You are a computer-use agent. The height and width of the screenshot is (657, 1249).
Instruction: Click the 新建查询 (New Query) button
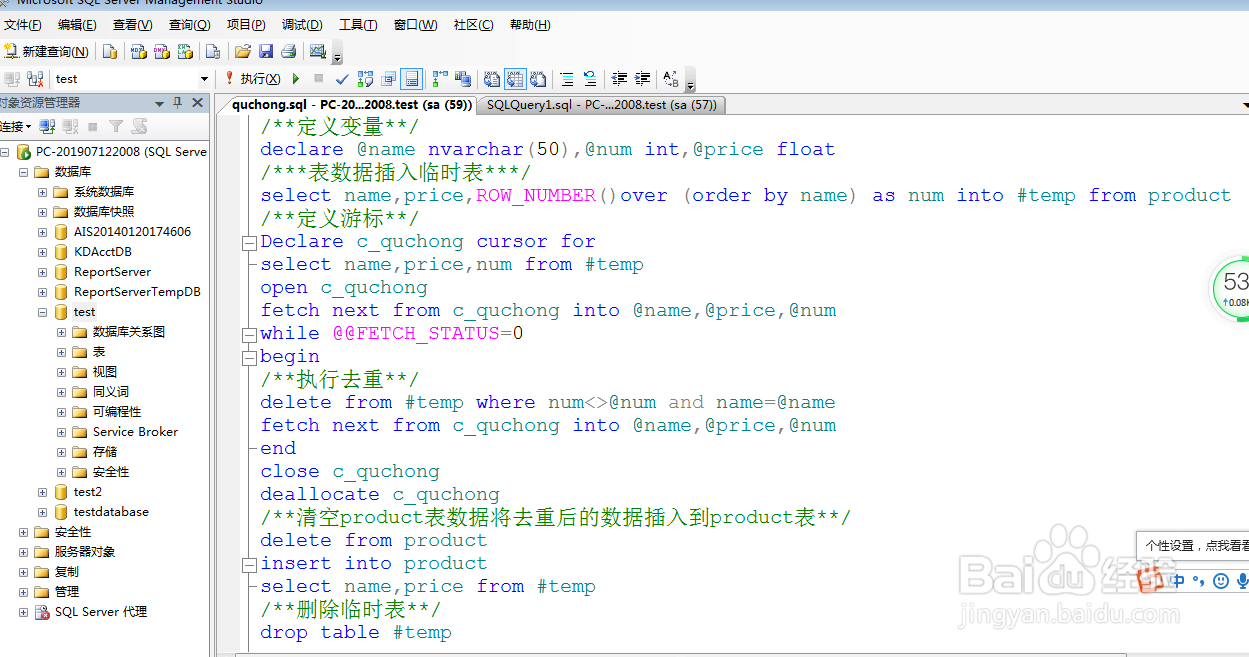click(46, 51)
